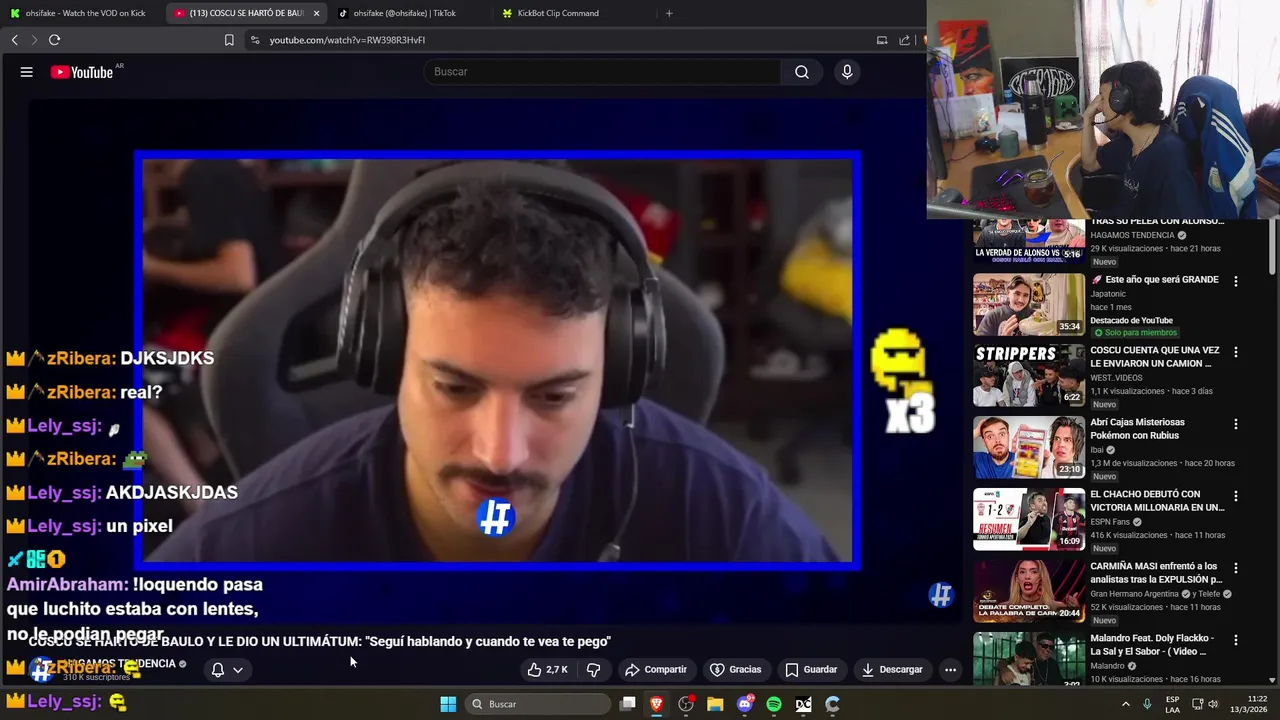
Task: Open options for CARMIÑA MASI video
Action: pyautogui.click(x=1236, y=568)
